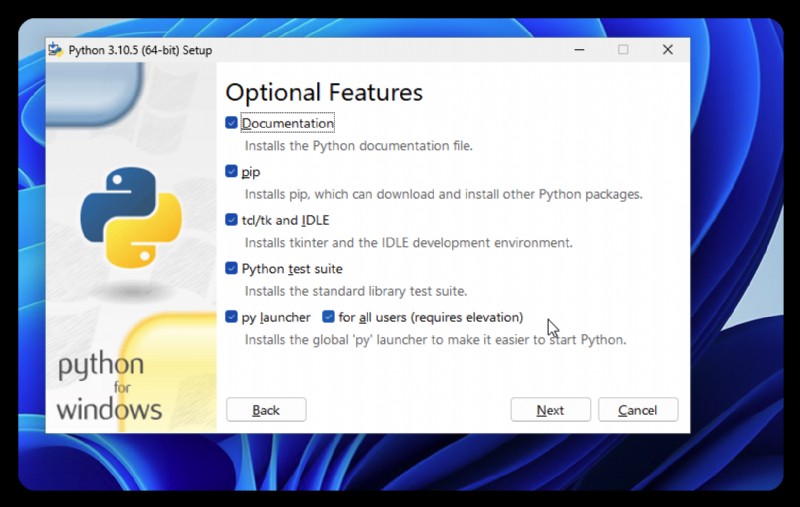Disable the tcl/tk and IDLE checkbox

[231, 219]
